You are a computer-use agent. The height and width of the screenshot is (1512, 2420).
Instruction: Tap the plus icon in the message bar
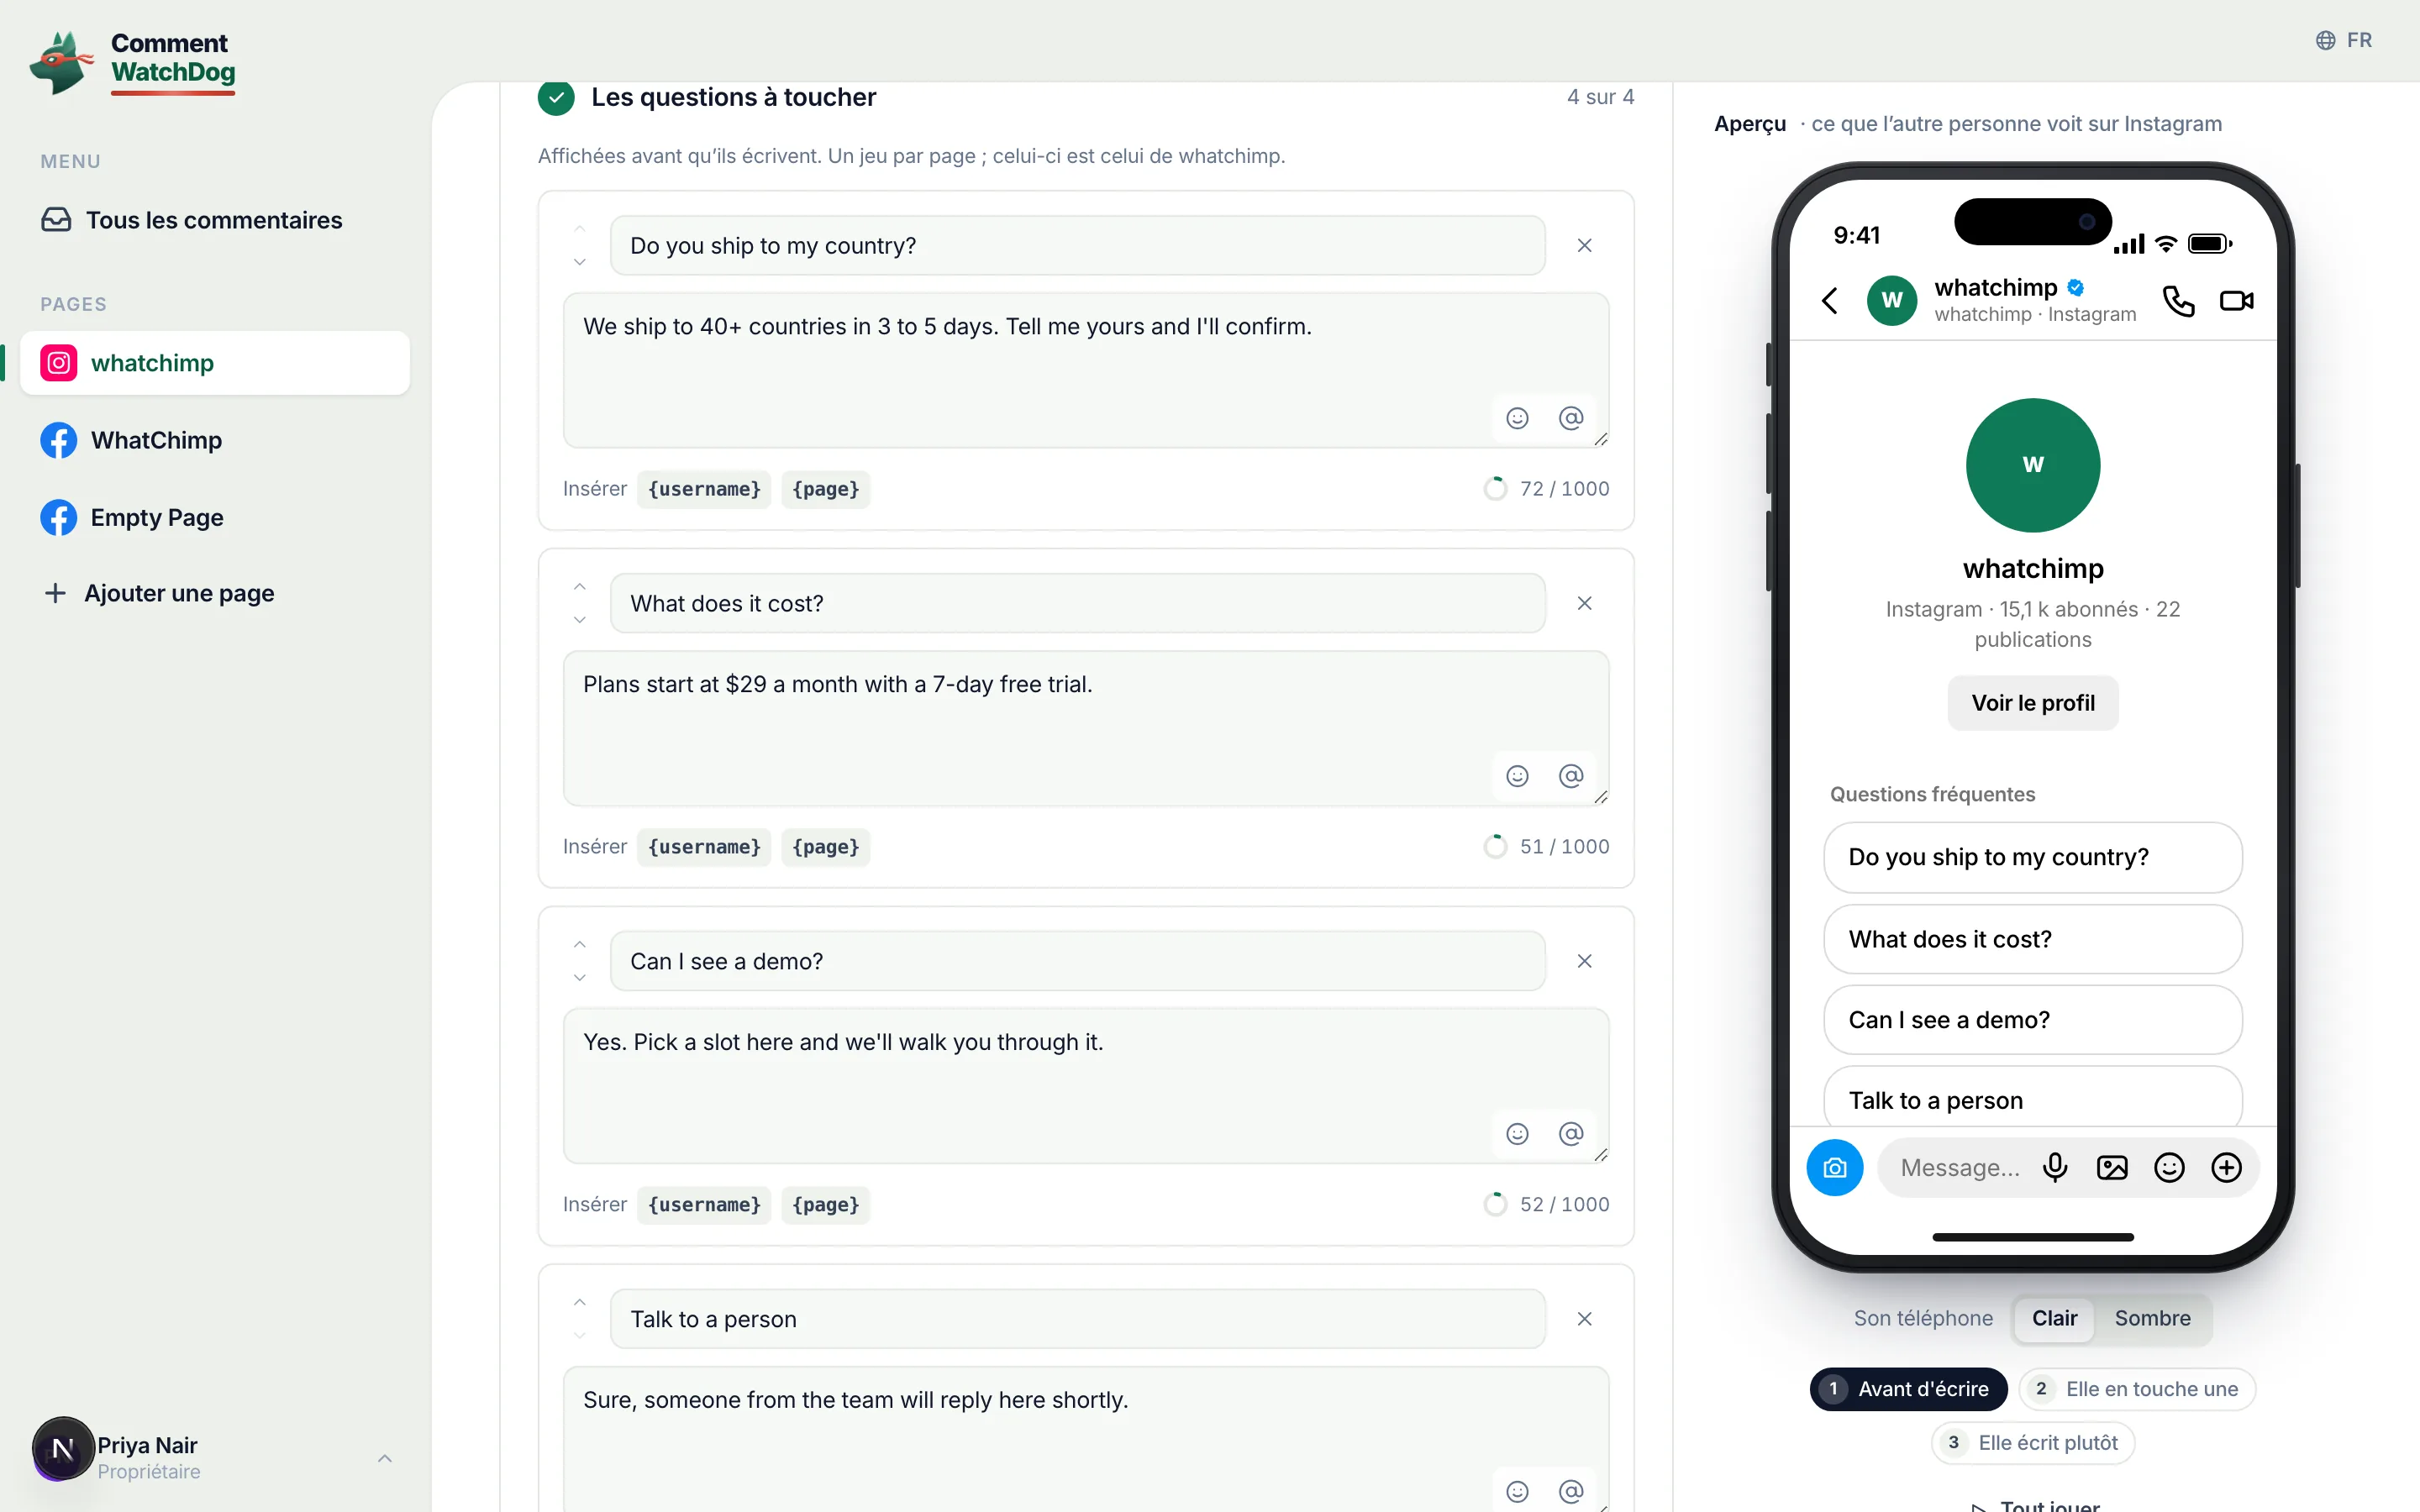(x=2226, y=1168)
